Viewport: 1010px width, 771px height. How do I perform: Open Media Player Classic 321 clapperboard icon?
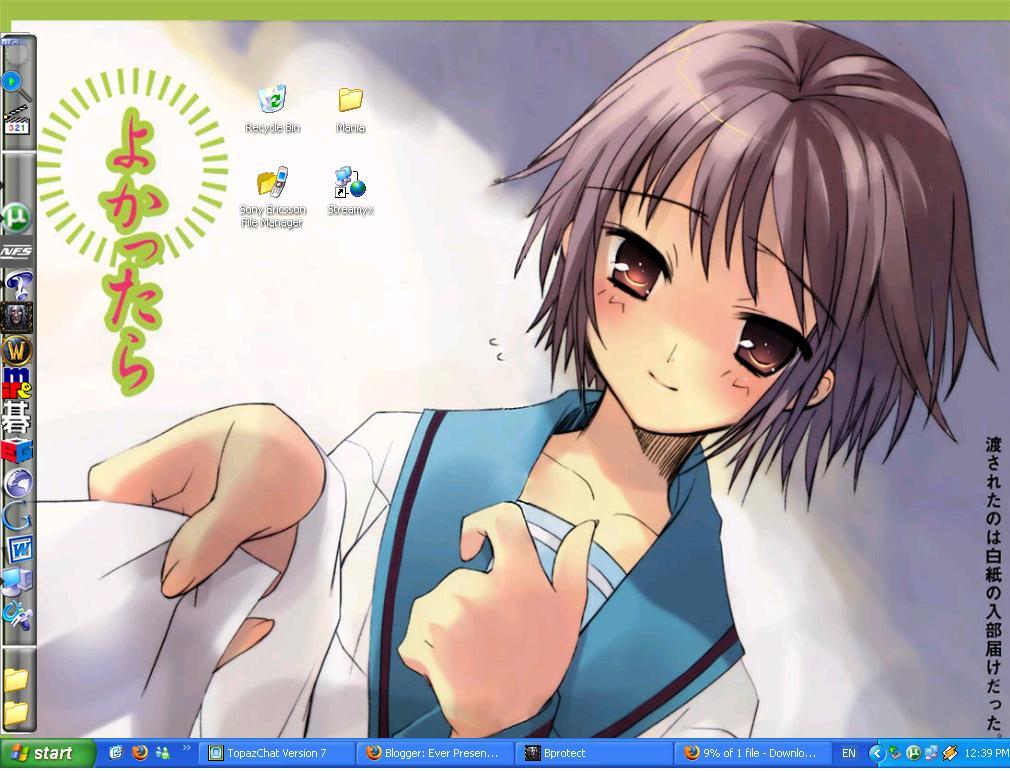pos(16,120)
